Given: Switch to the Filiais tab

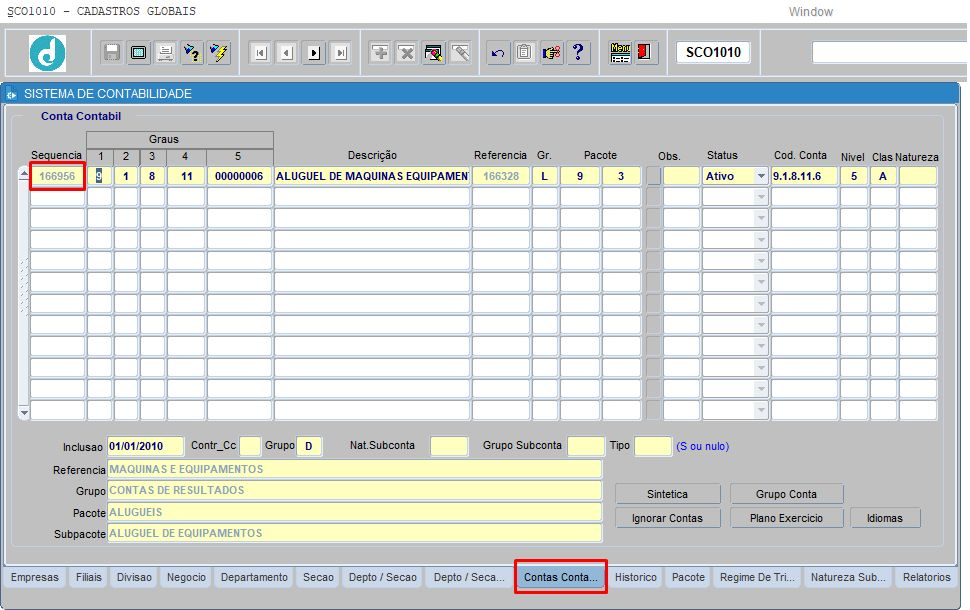Looking at the screenshot, I should pyautogui.click(x=88, y=577).
